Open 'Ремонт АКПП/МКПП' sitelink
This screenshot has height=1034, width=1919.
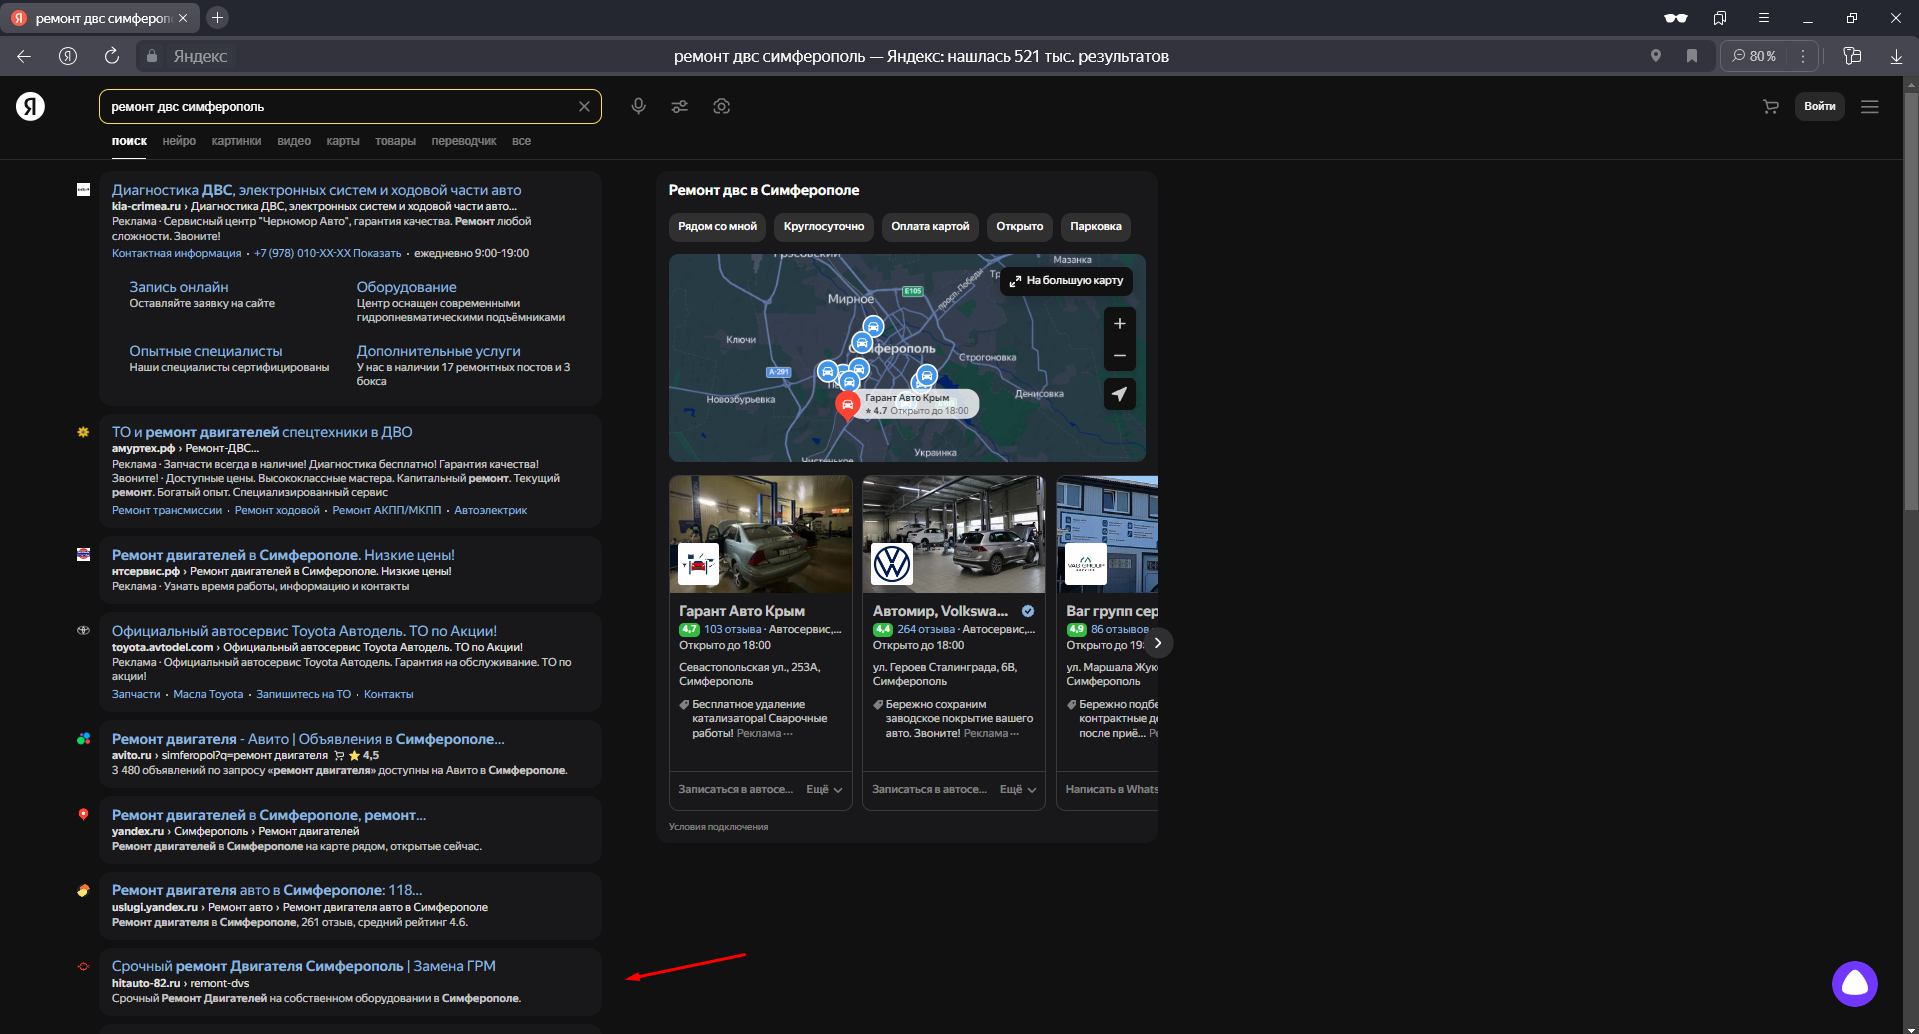pyautogui.click(x=386, y=510)
